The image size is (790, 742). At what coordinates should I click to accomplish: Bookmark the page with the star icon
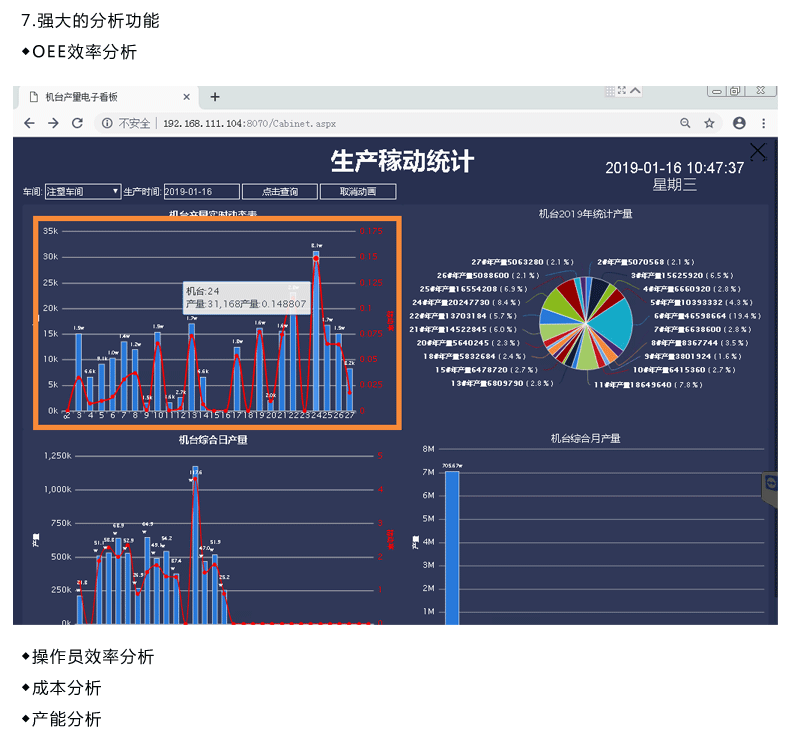[709, 123]
